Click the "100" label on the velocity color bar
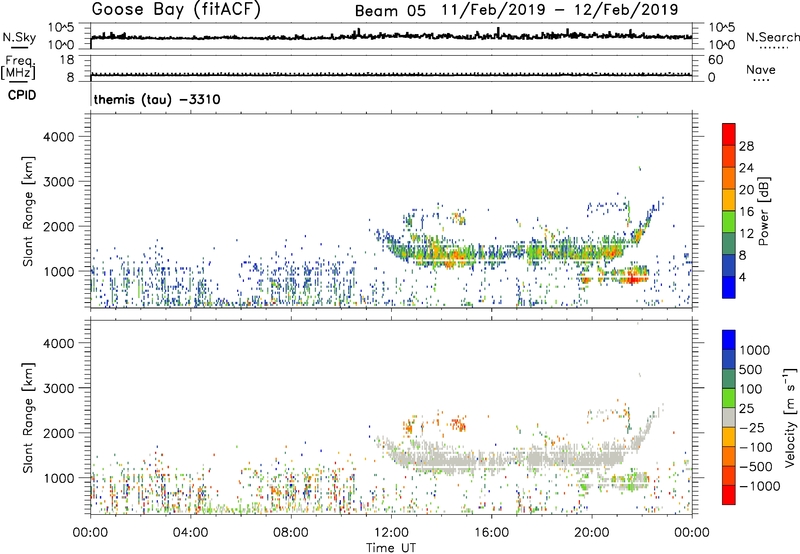The image size is (800, 554). click(750, 389)
